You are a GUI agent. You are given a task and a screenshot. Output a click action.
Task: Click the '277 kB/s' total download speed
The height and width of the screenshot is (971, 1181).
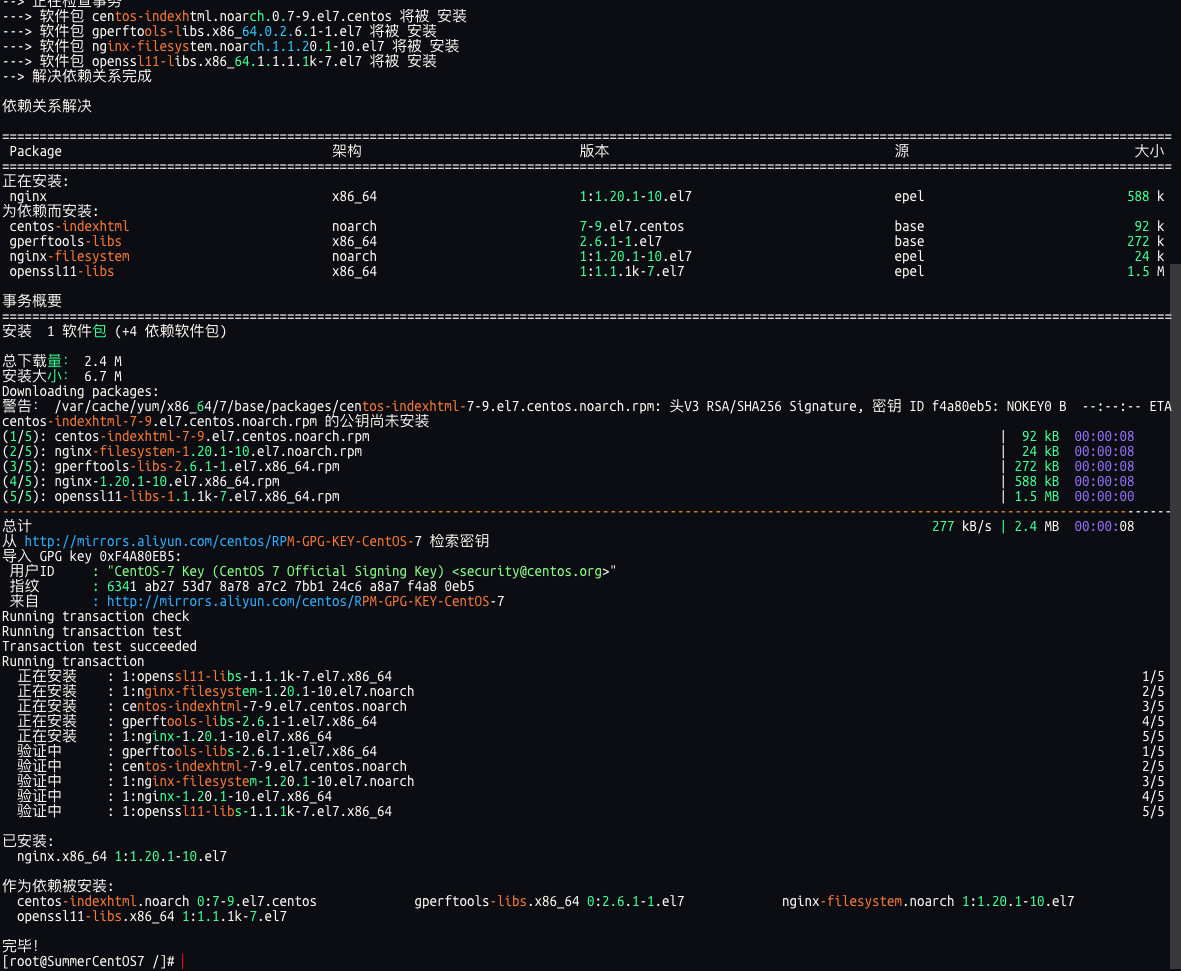click(962, 527)
